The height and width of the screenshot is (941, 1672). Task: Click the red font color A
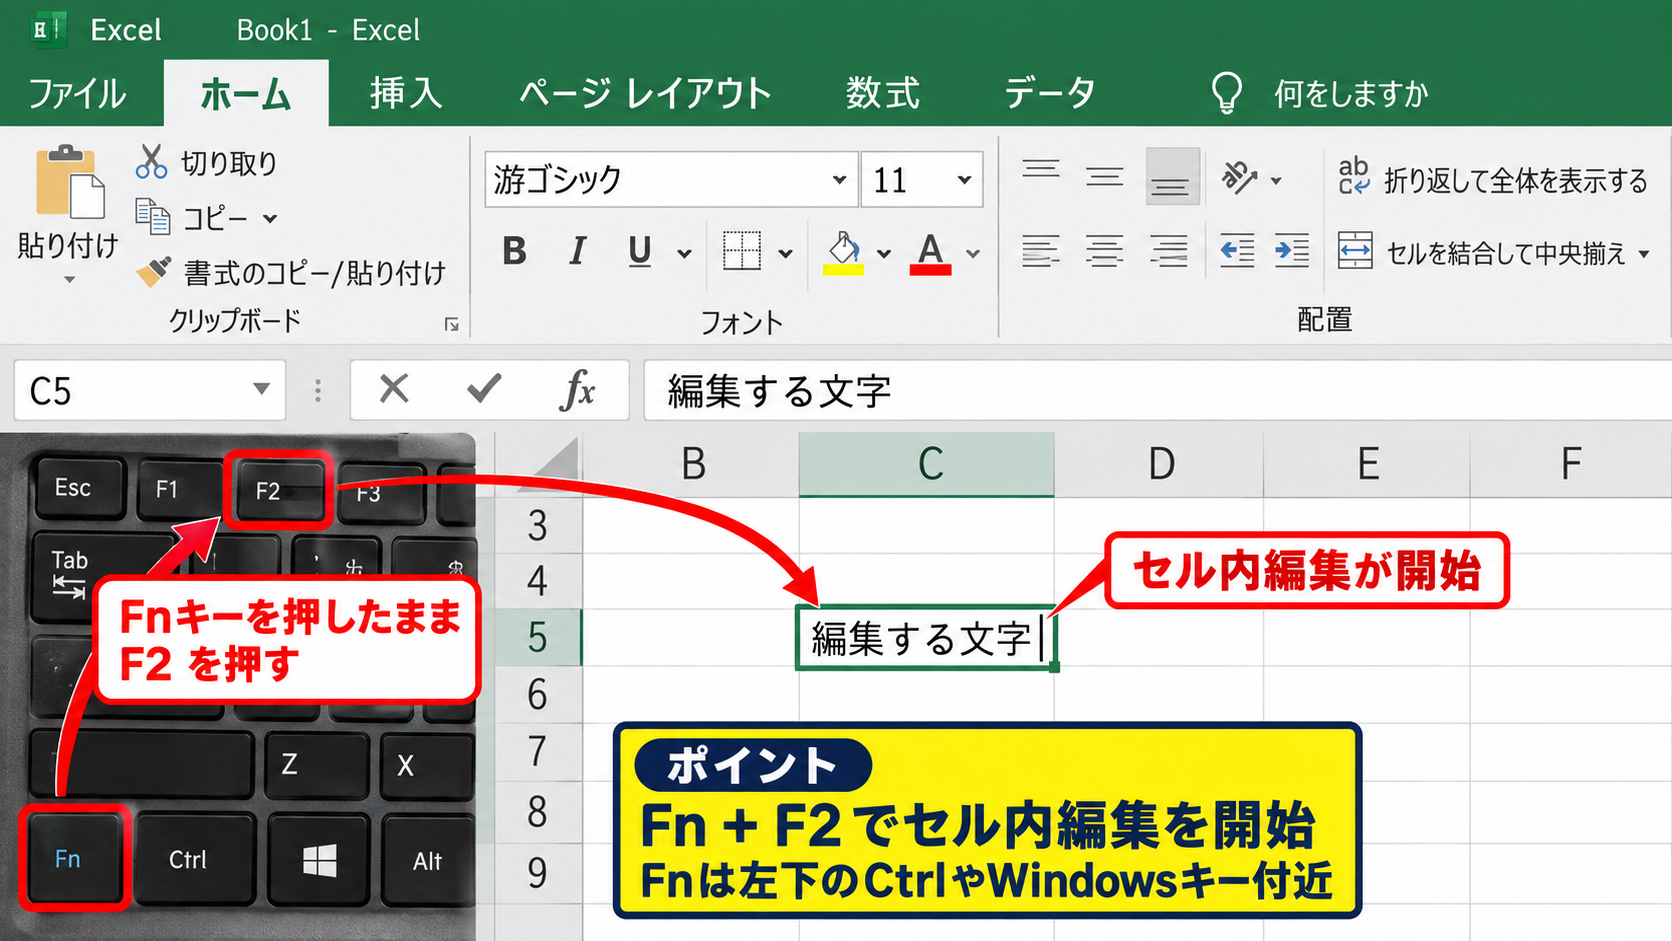(930, 252)
